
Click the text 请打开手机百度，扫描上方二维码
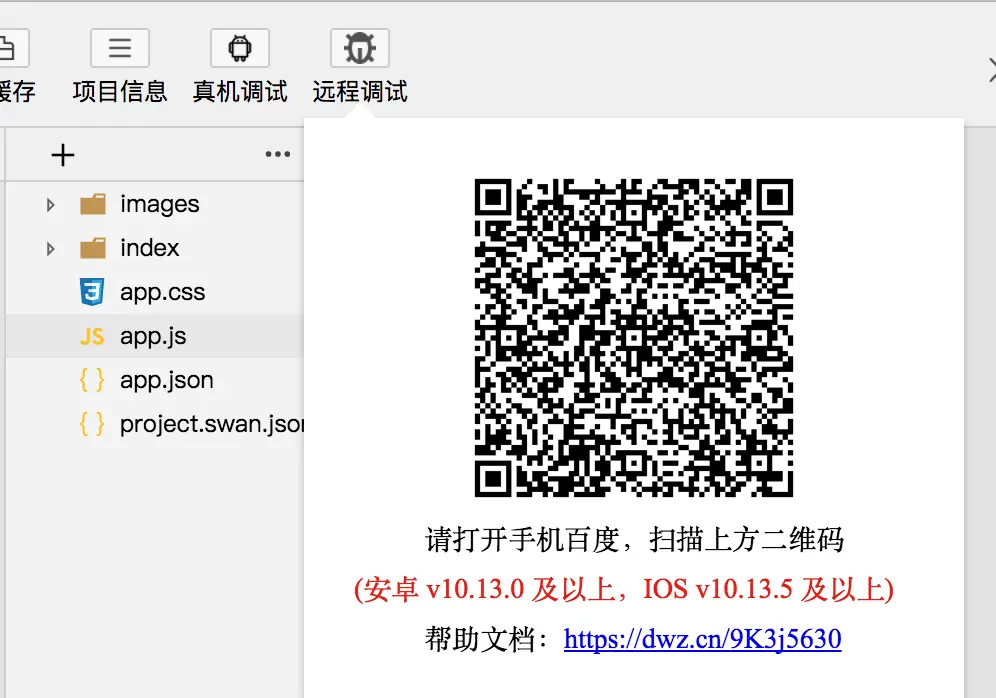pyautogui.click(x=635, y=540)
